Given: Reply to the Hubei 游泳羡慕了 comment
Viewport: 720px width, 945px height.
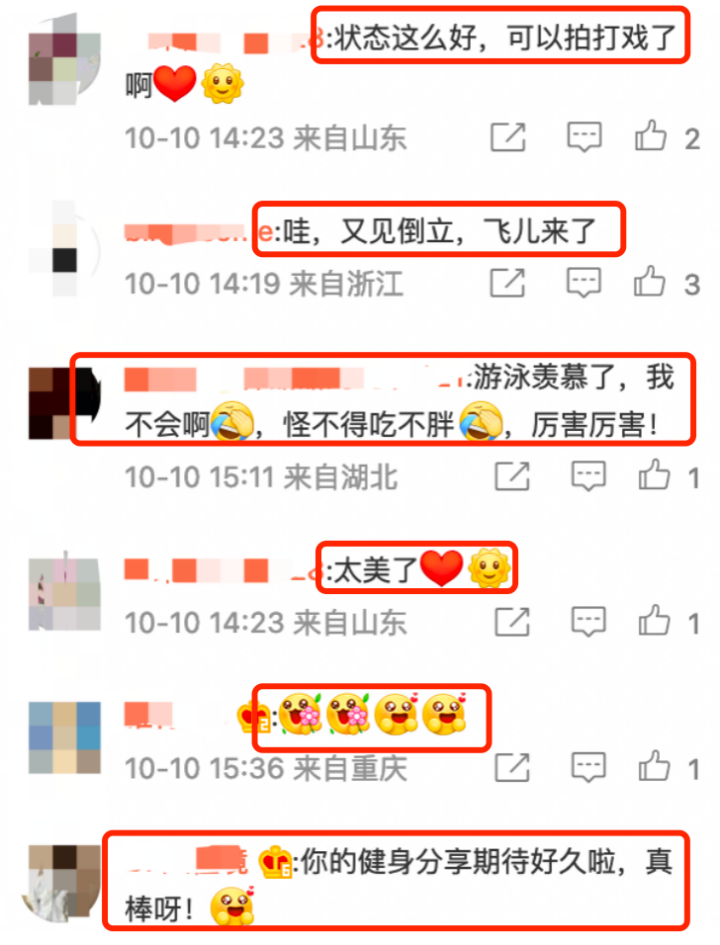Looking at the screenshot, I should [x=589, y=476].
